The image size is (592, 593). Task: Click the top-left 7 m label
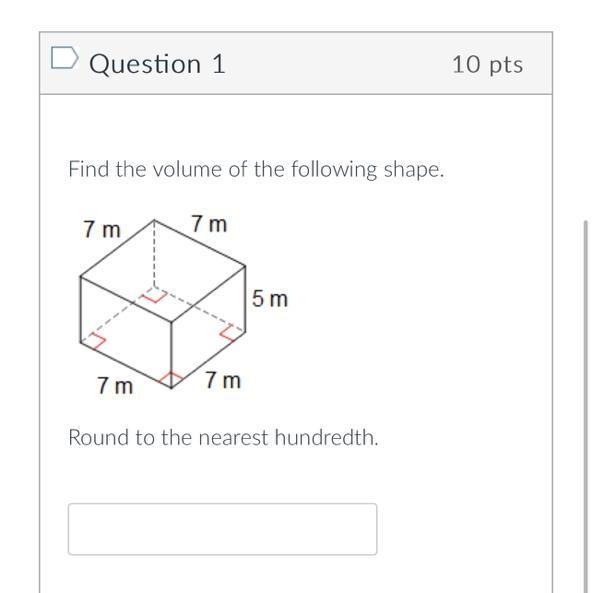click(x=102, y=229)
